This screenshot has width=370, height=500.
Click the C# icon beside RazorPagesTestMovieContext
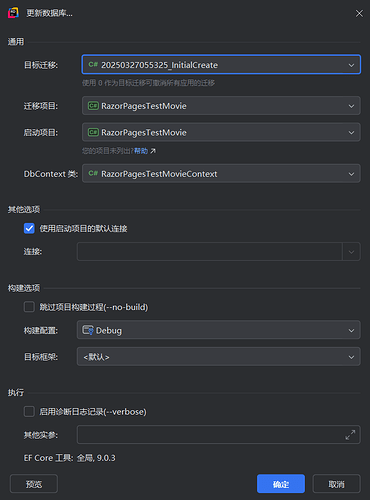[x=93, y=173]
